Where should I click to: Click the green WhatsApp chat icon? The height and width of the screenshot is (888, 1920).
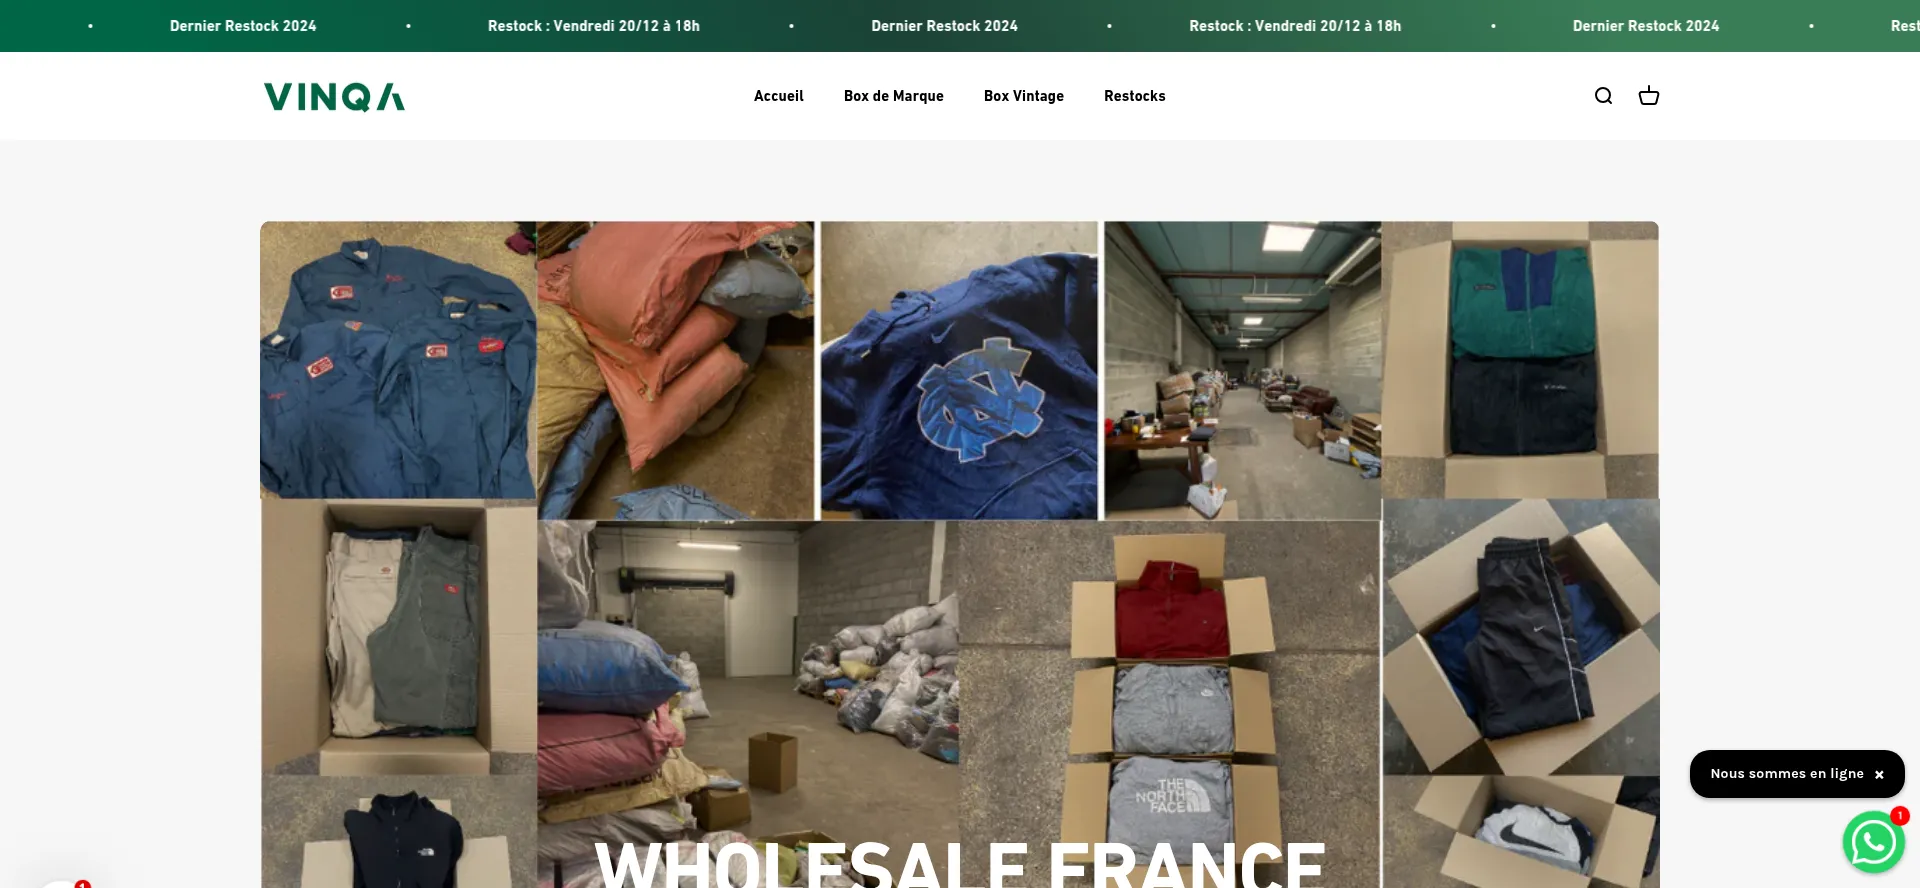1873,842
